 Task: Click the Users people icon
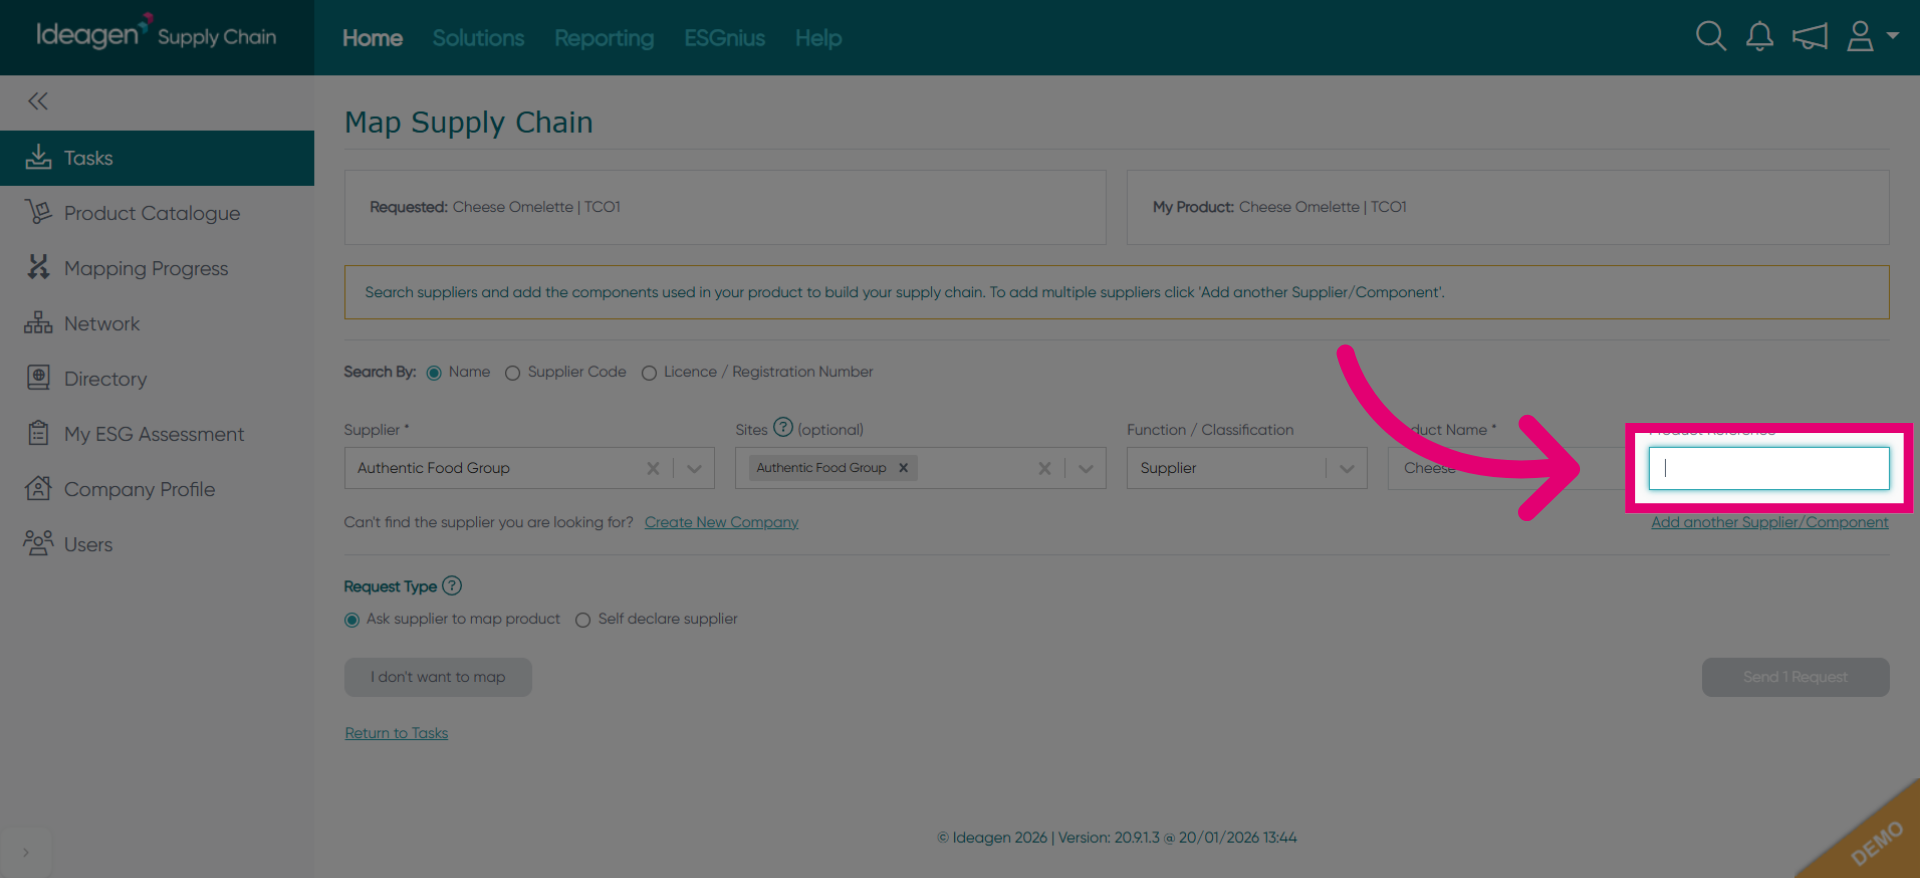pos(38,543)
